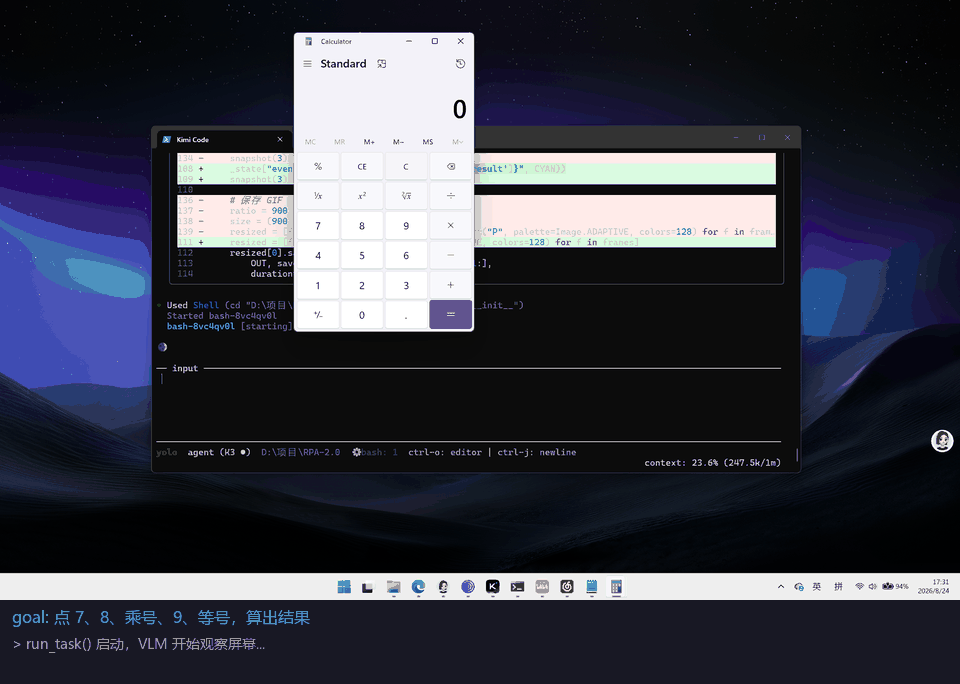
Task: Toggle the 拼 IME mode indicator
Action: [838, 587]
